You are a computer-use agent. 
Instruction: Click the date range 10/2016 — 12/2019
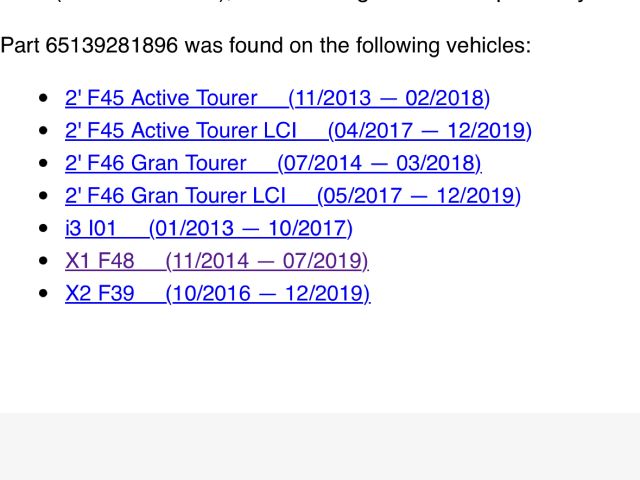pos(268,294)
